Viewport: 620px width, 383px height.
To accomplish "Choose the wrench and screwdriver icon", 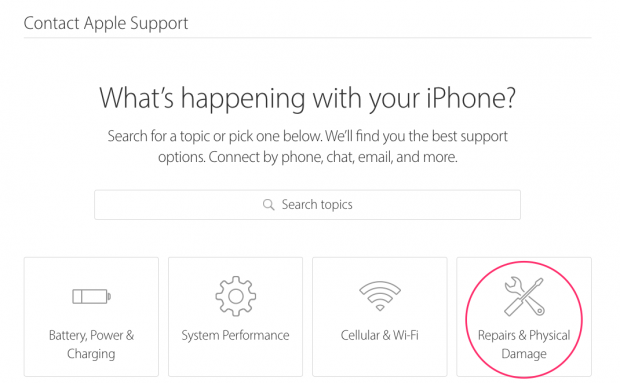I will 524,296.
